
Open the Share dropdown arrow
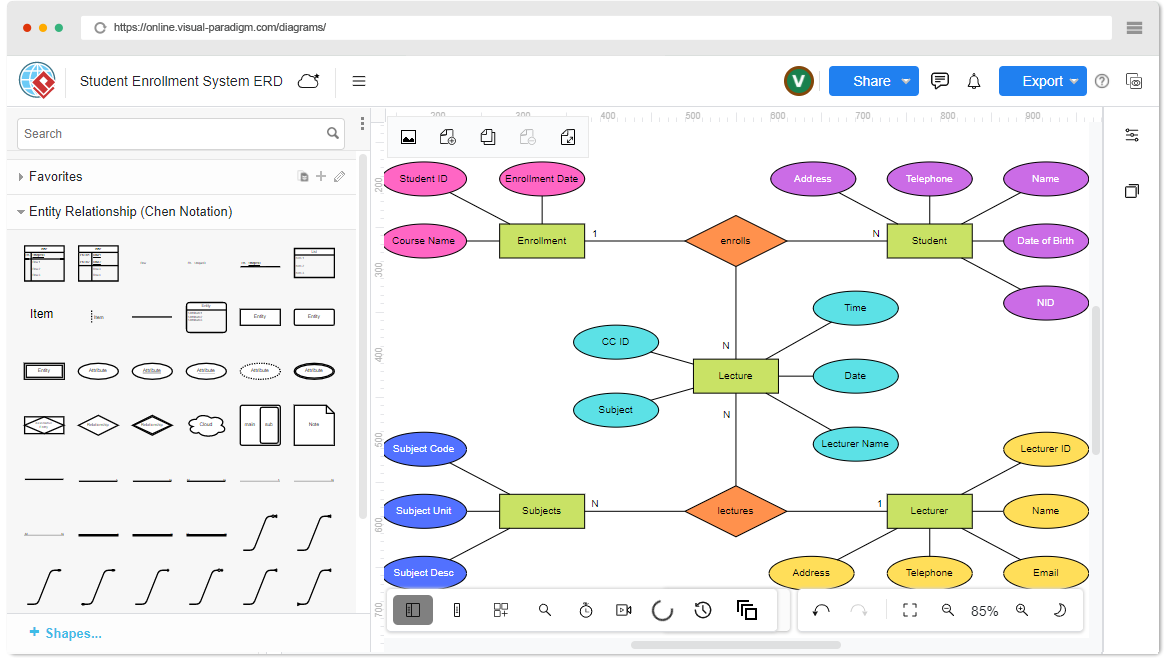pyautogui.click(x=908, y=81)
